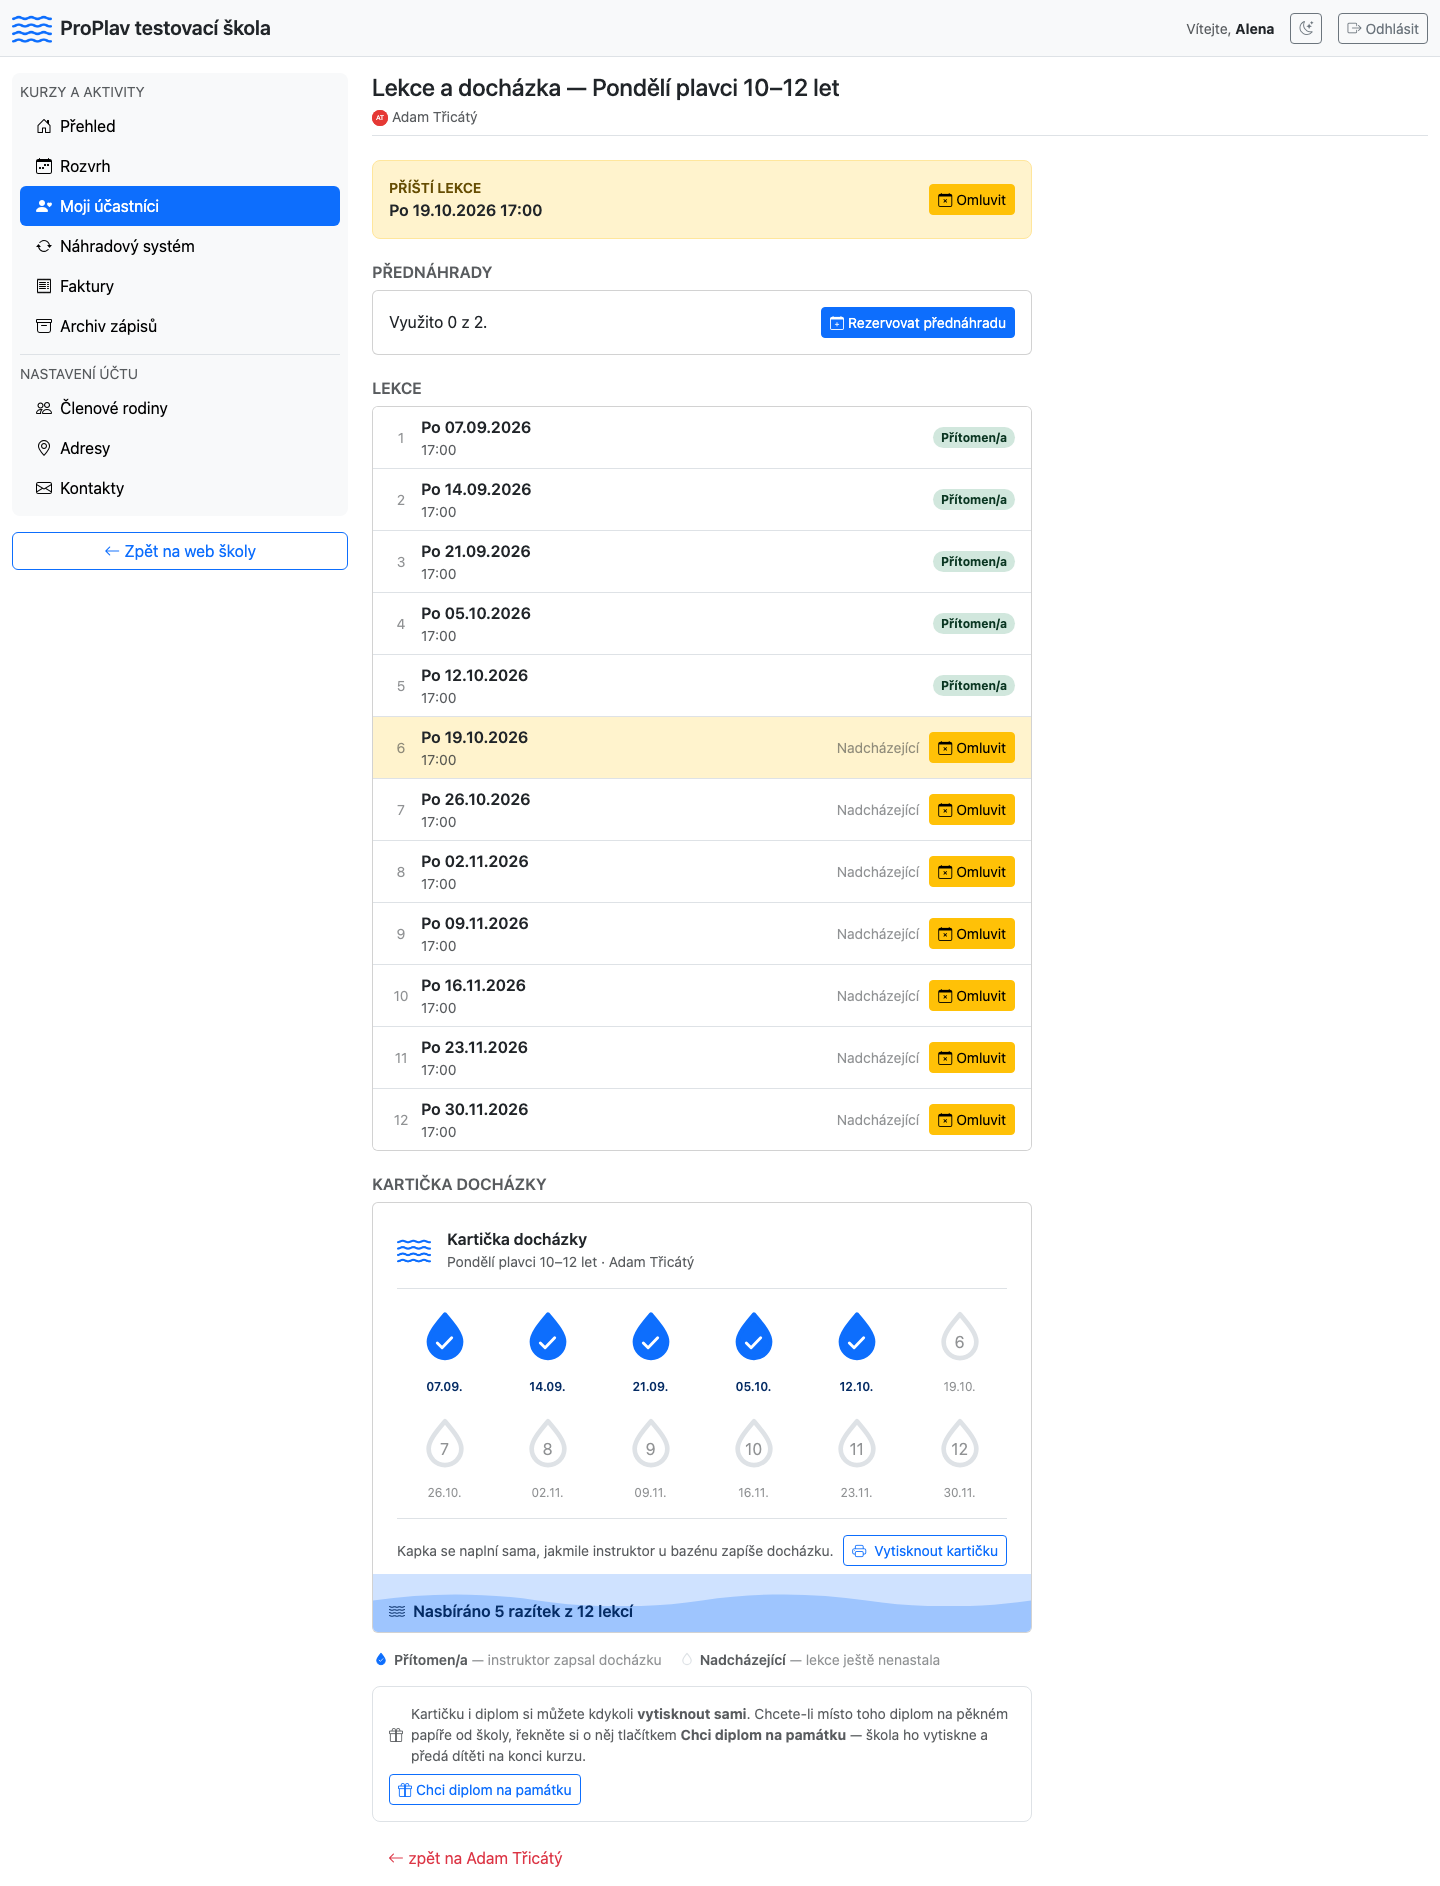The image size is (1440, 1886).
Task: Click the attendance card wave logo
Action: (x=414, y=1251)
